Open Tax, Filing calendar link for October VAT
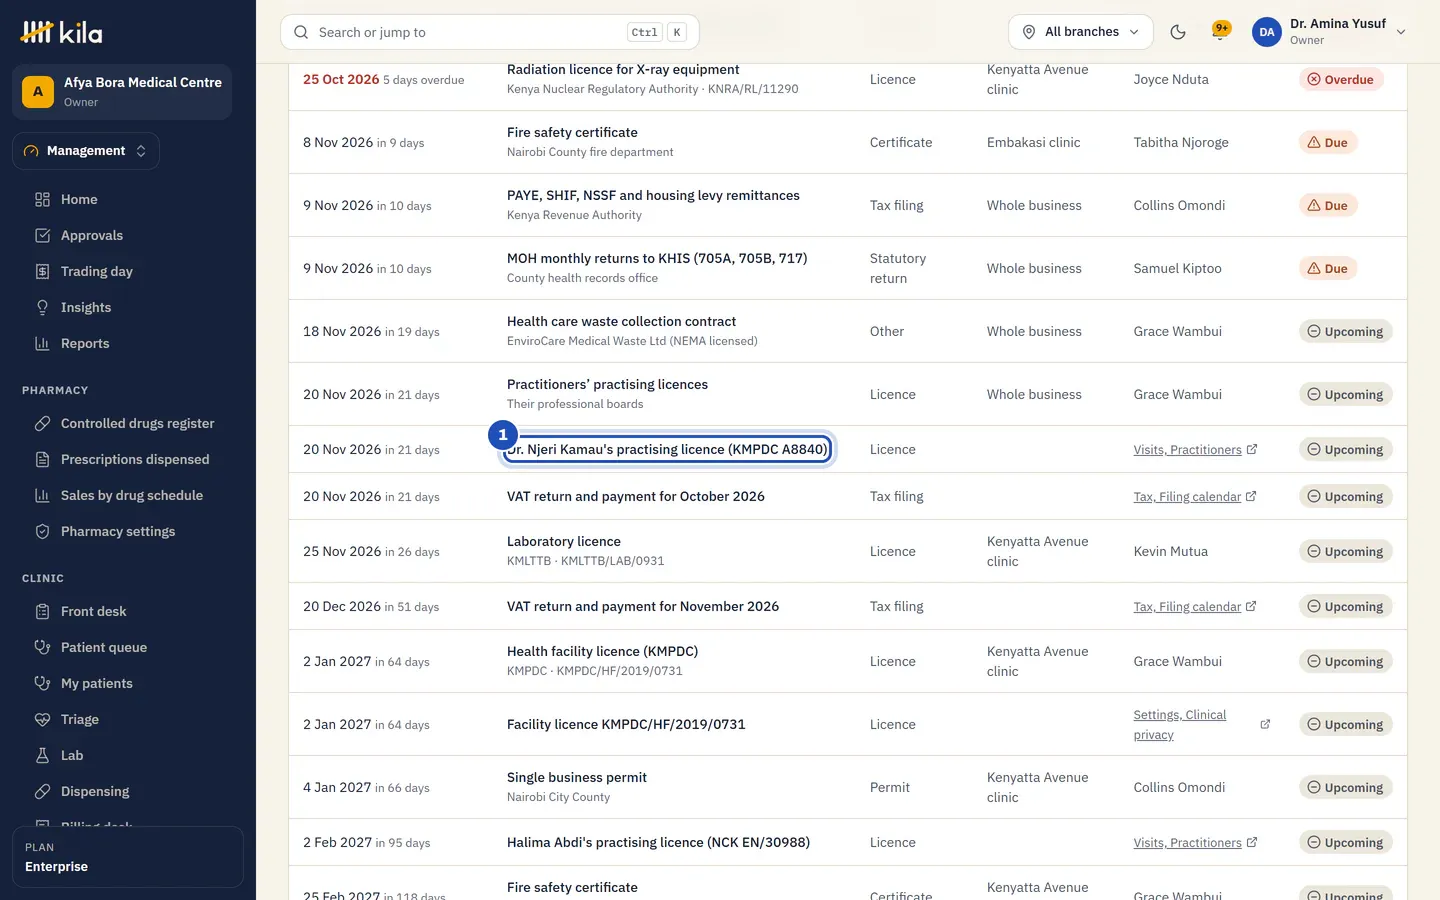1440x900 pixels. click(x=1195, y=497)
